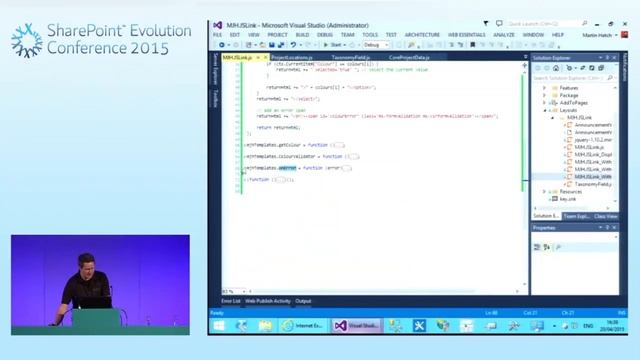Screen dimensions: 640x360
Task: Click the Start debugging button
Action: pos(333,45)
